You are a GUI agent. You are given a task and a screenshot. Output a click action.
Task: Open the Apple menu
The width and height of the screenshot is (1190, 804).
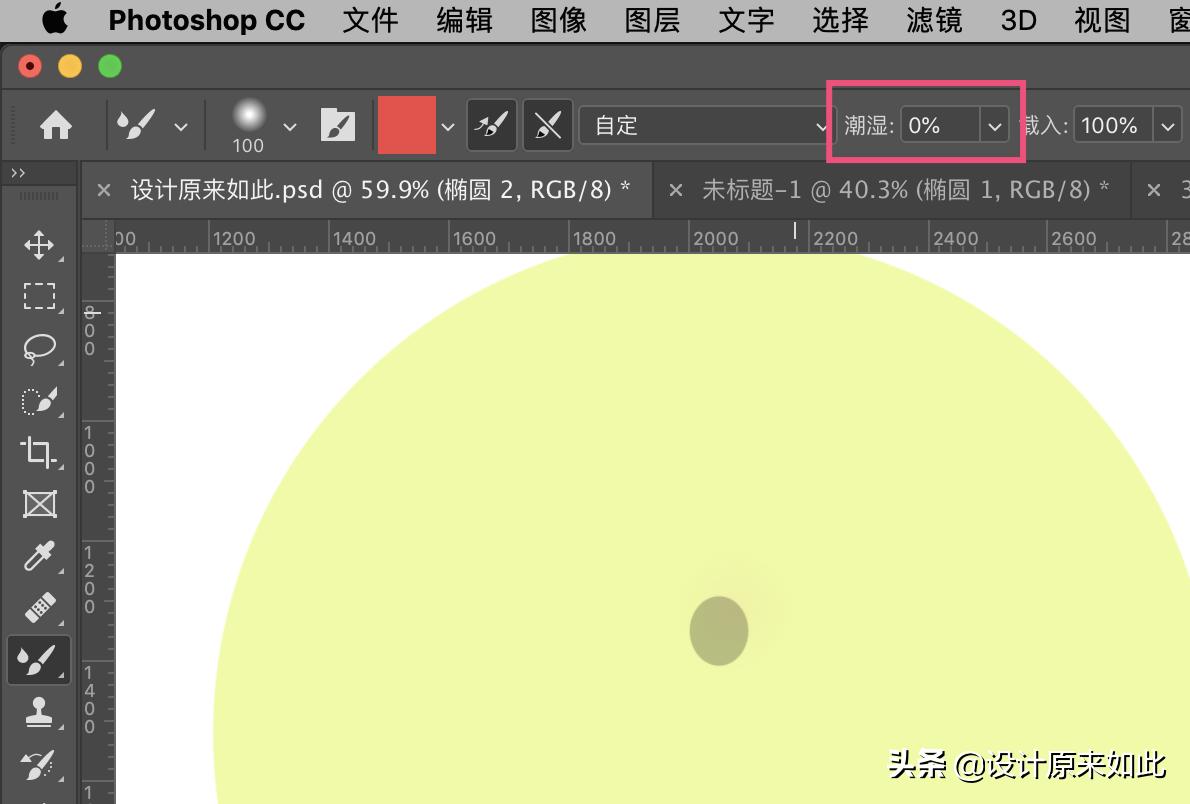[x=54, y=20]
